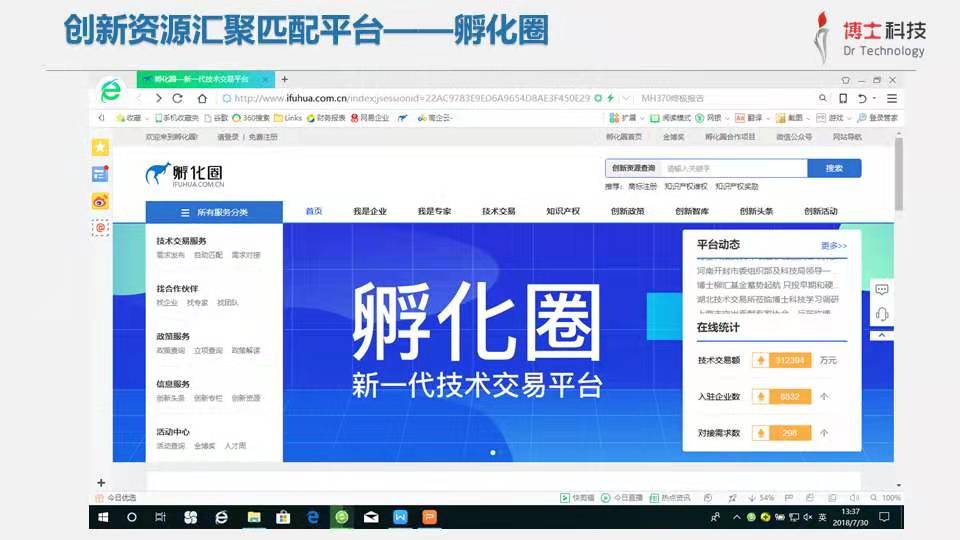Open Microsoft Store from the taskbar
This screenshot has width=960, height=540.
283,517
